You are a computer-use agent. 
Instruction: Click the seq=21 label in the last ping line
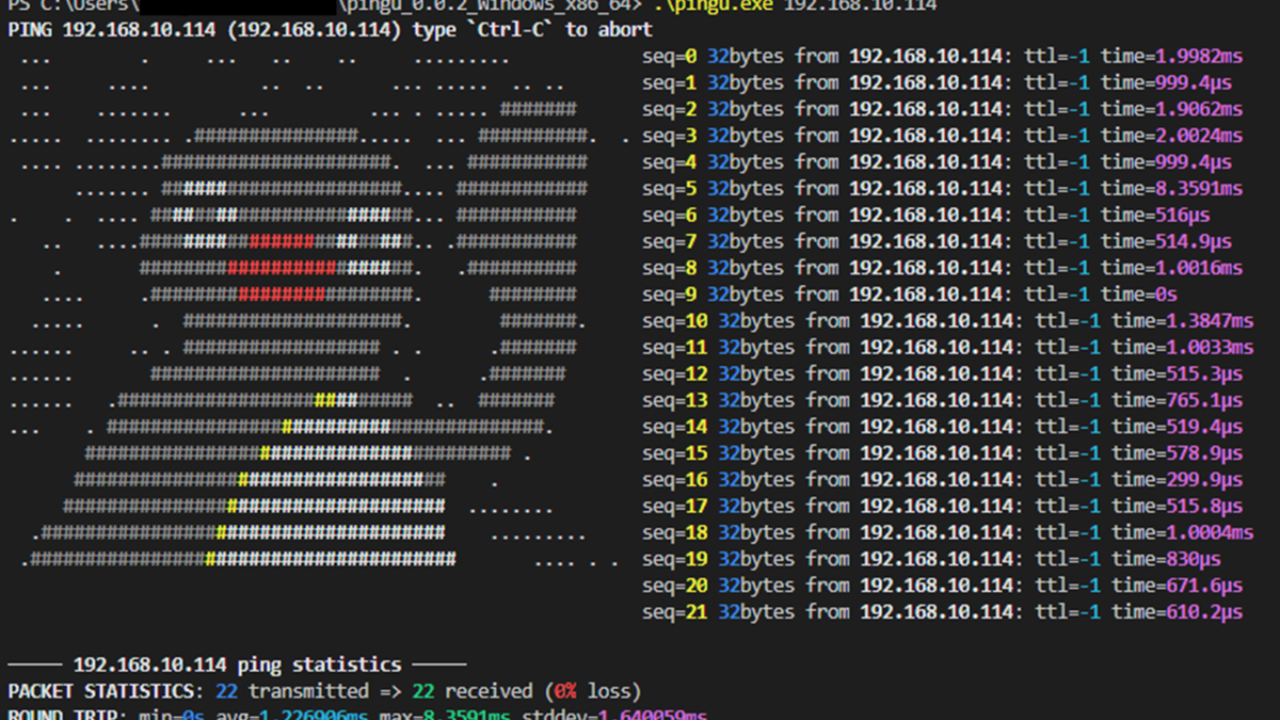675,612
